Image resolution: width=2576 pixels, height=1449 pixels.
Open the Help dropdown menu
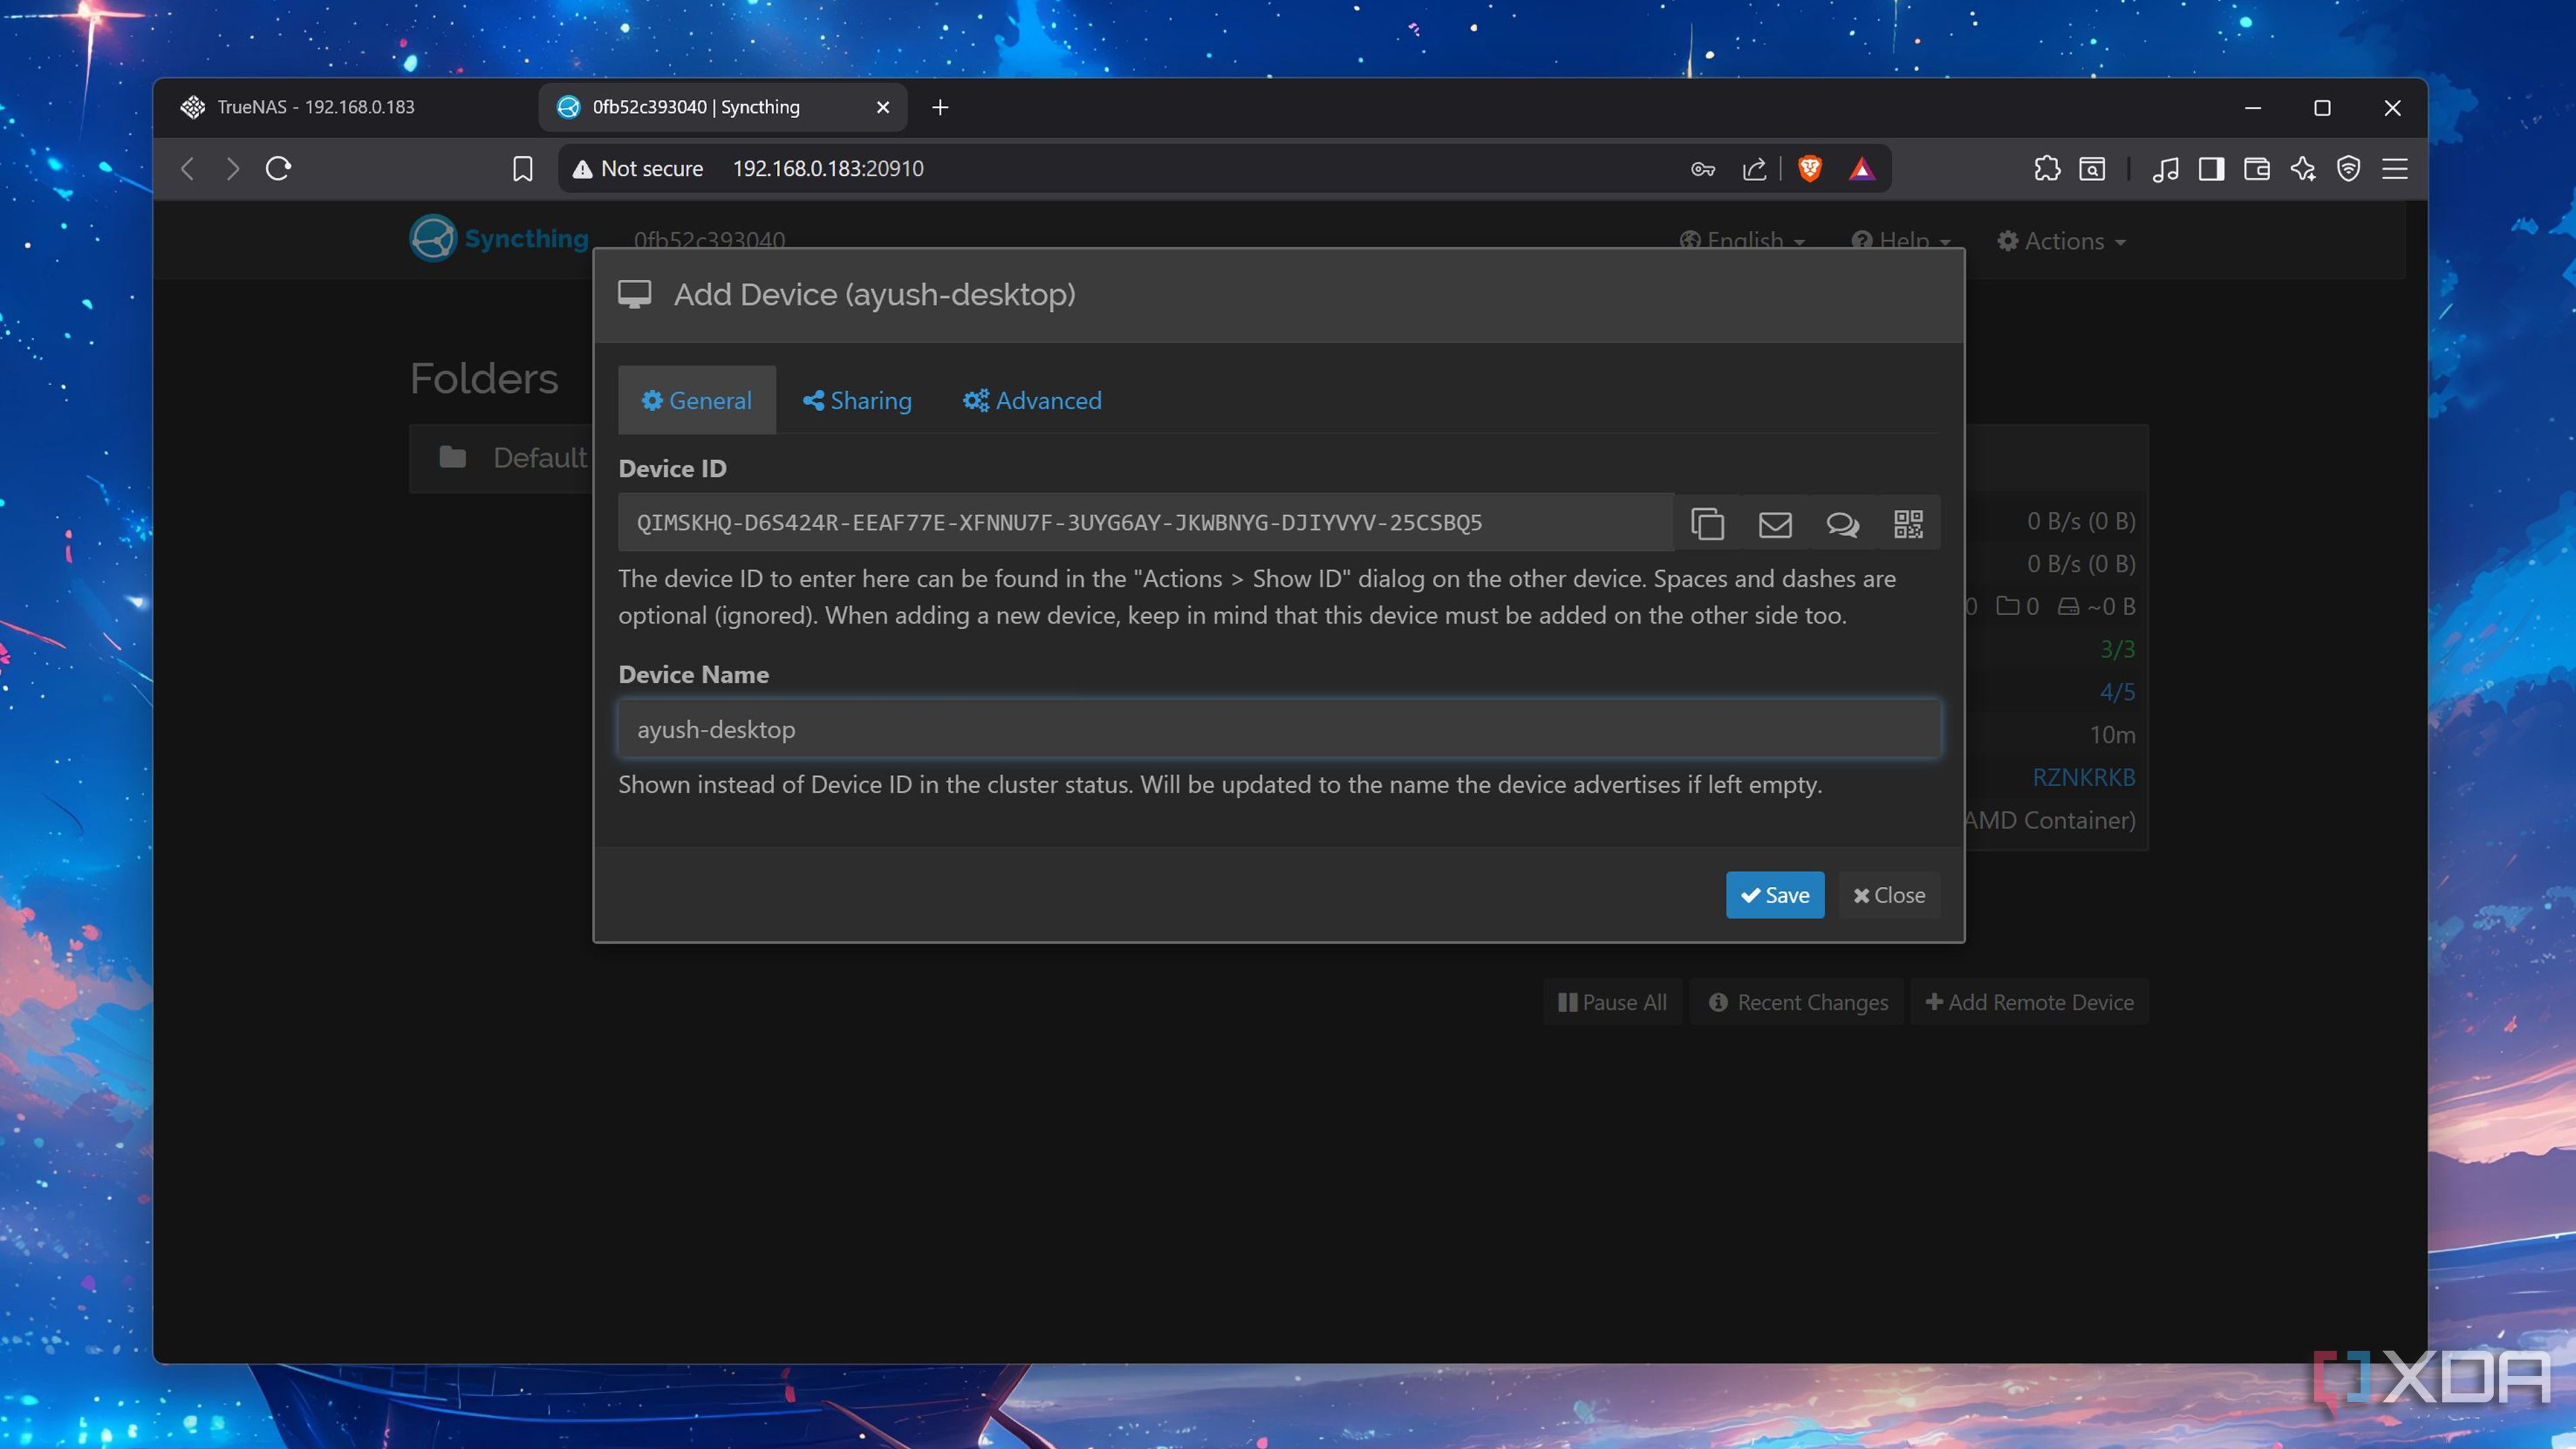pos(1901,241)
